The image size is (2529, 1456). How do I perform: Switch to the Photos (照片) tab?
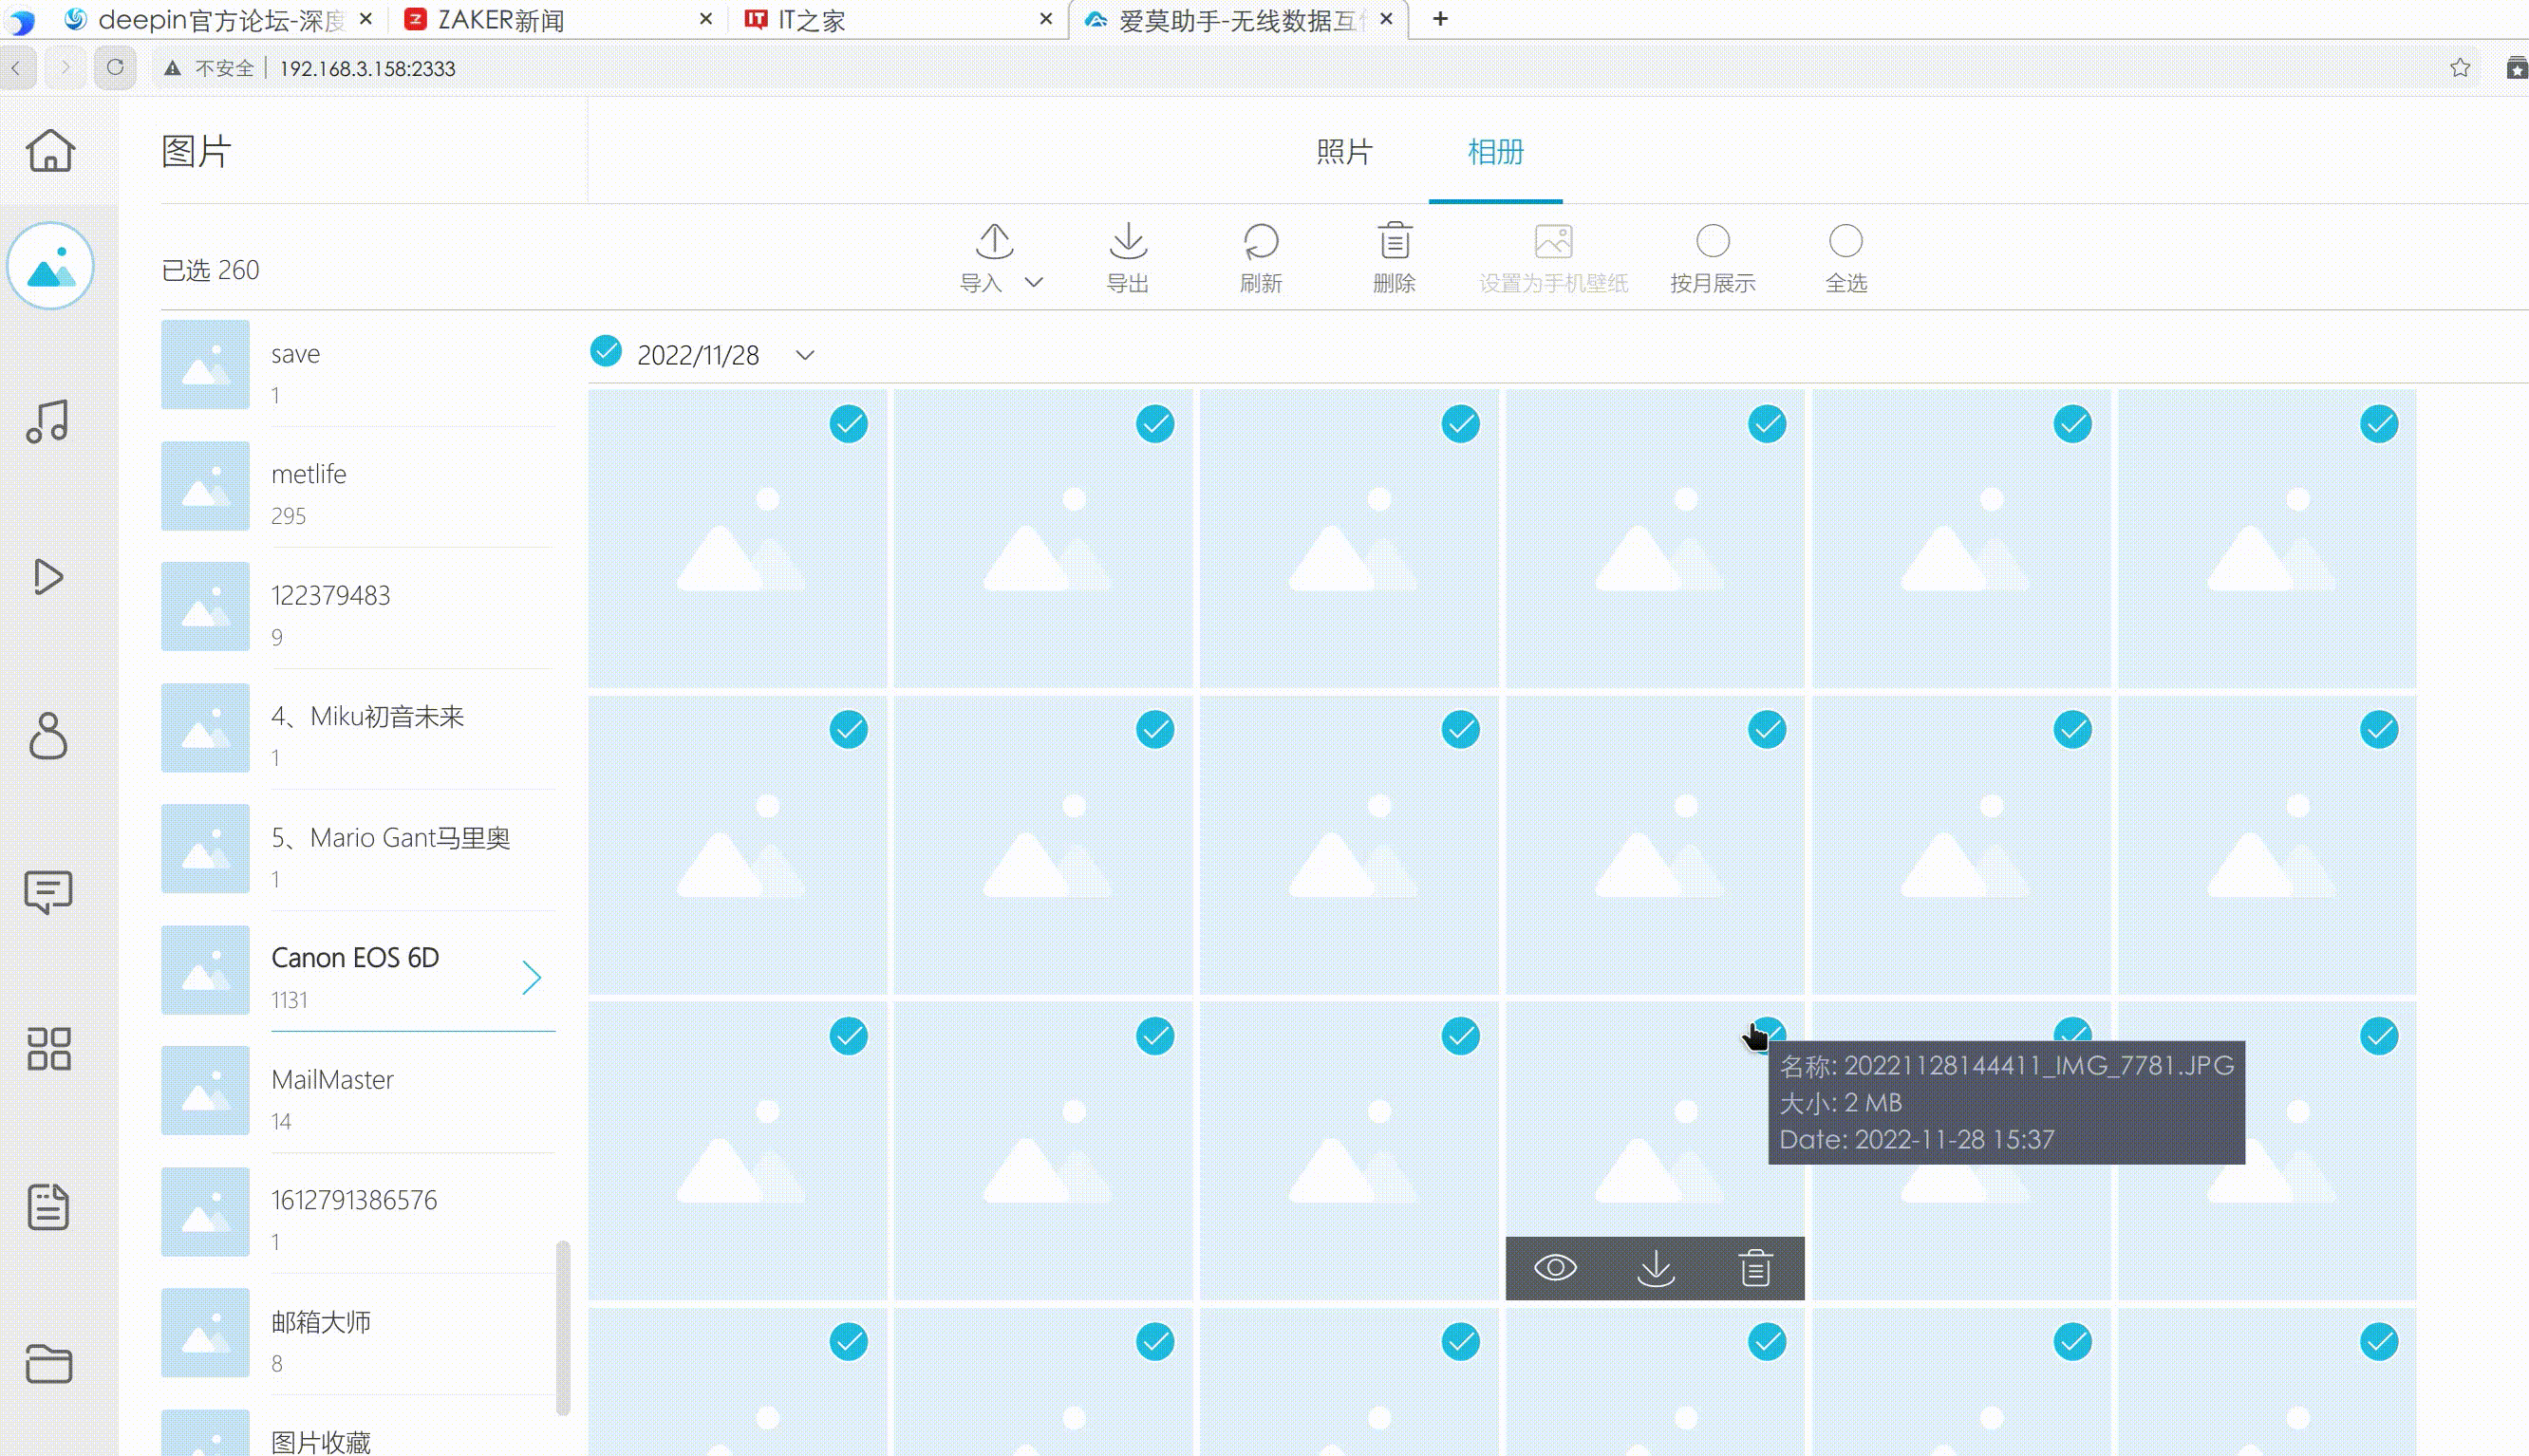1343,152
